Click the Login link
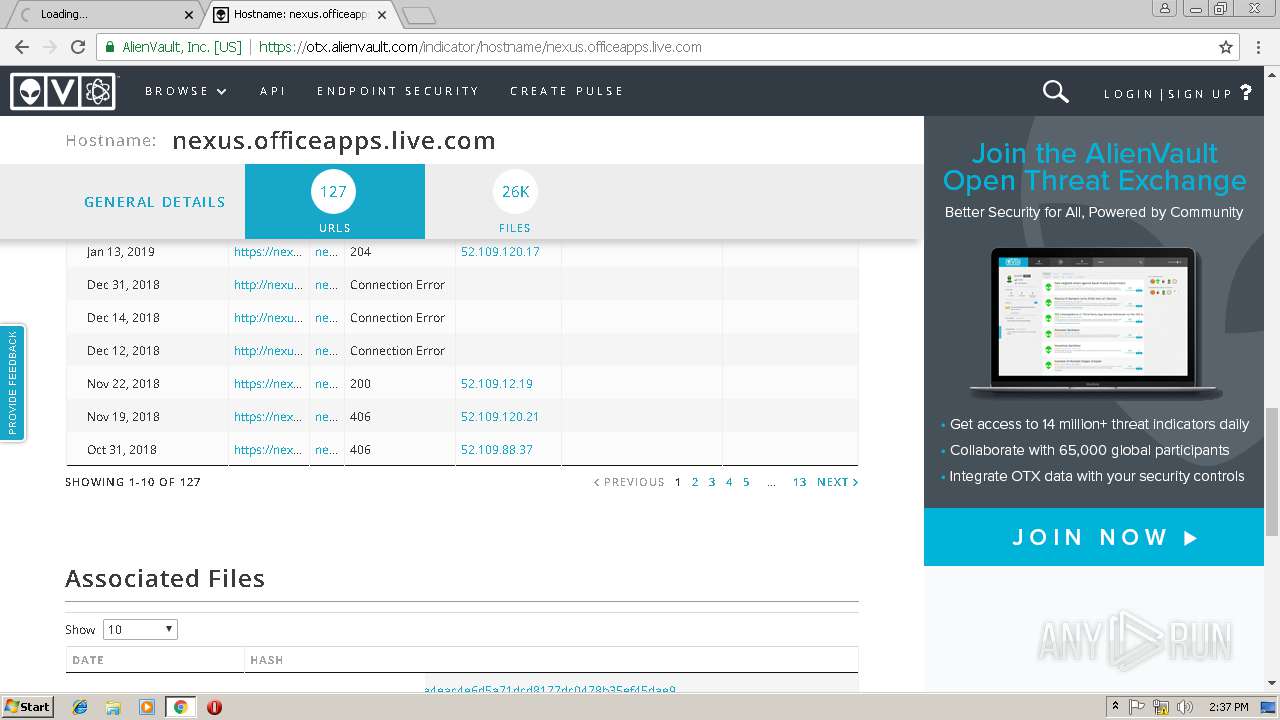Viewport: 1280px width, 720px height. [x=1129, y=94]
